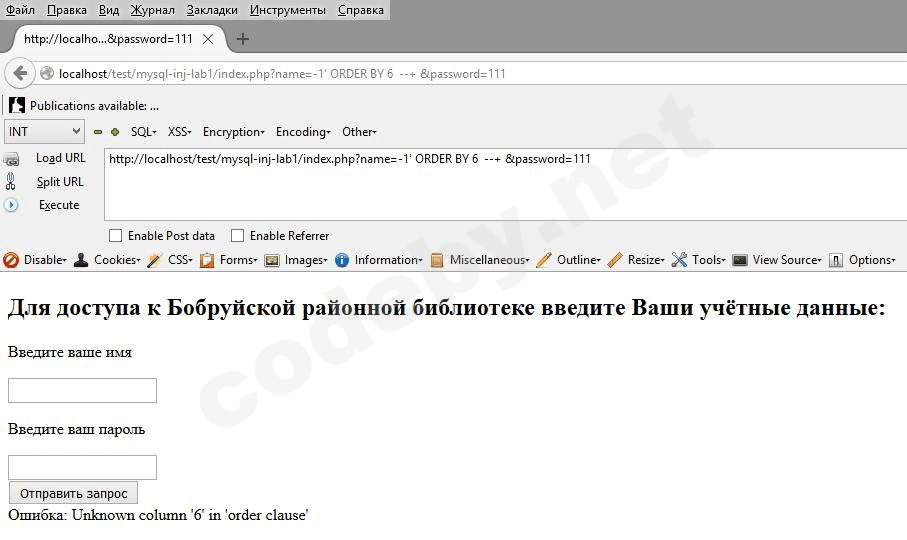Screen dimensions: 907x540
Task: Open the Инструменты menu
Action: point(287,10)
